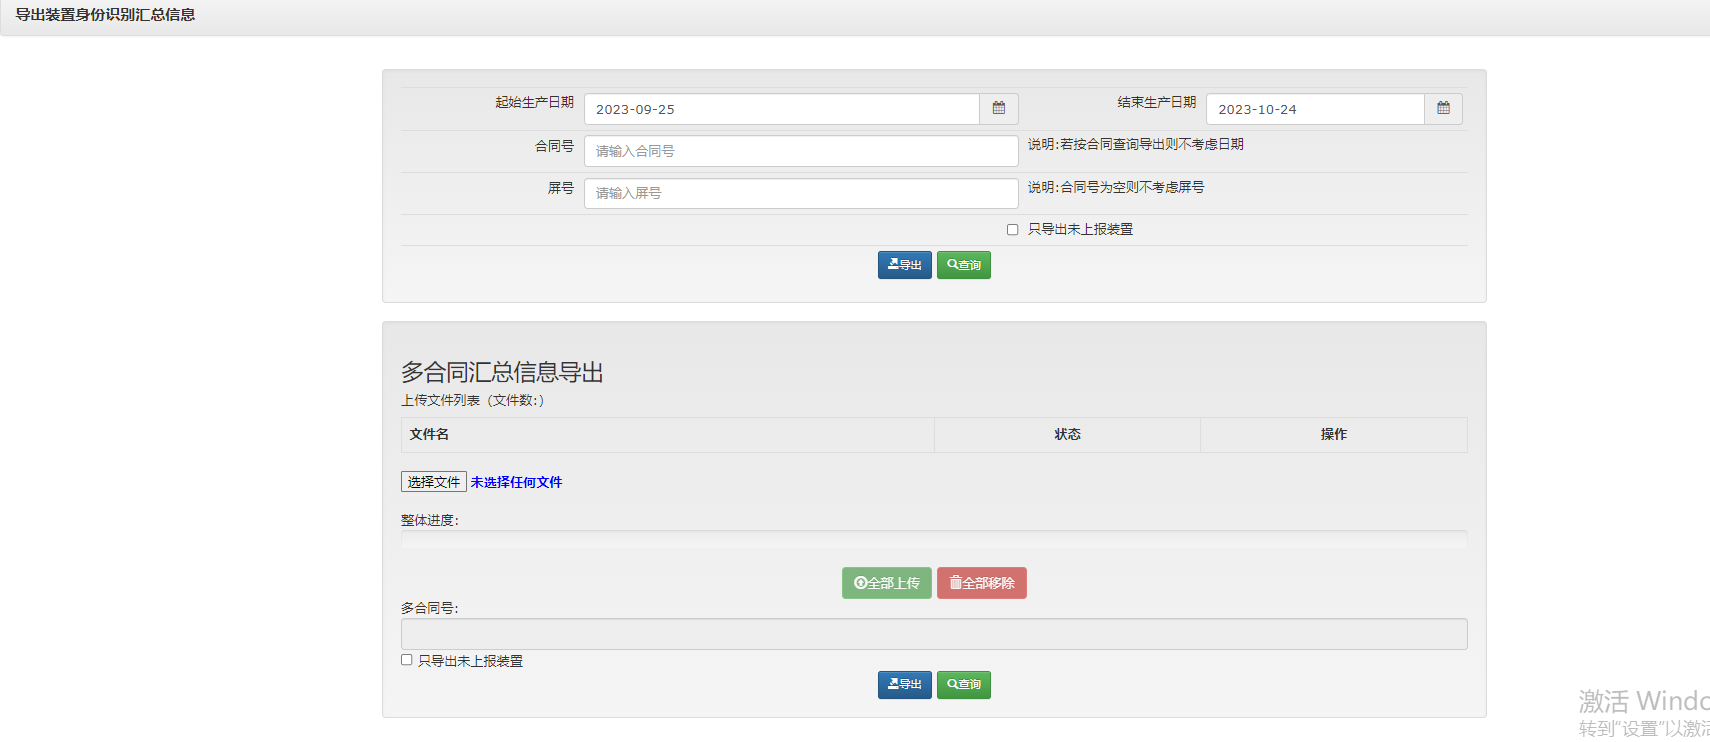
Task: Click the 状态 column header
Action: coord(1068,435)
